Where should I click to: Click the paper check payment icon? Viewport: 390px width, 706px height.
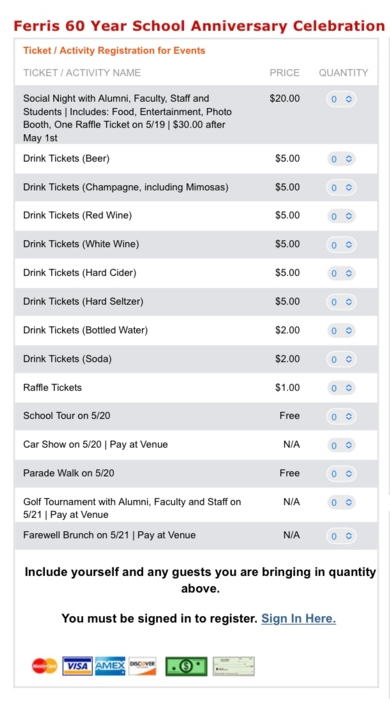[x=234, y=666]
